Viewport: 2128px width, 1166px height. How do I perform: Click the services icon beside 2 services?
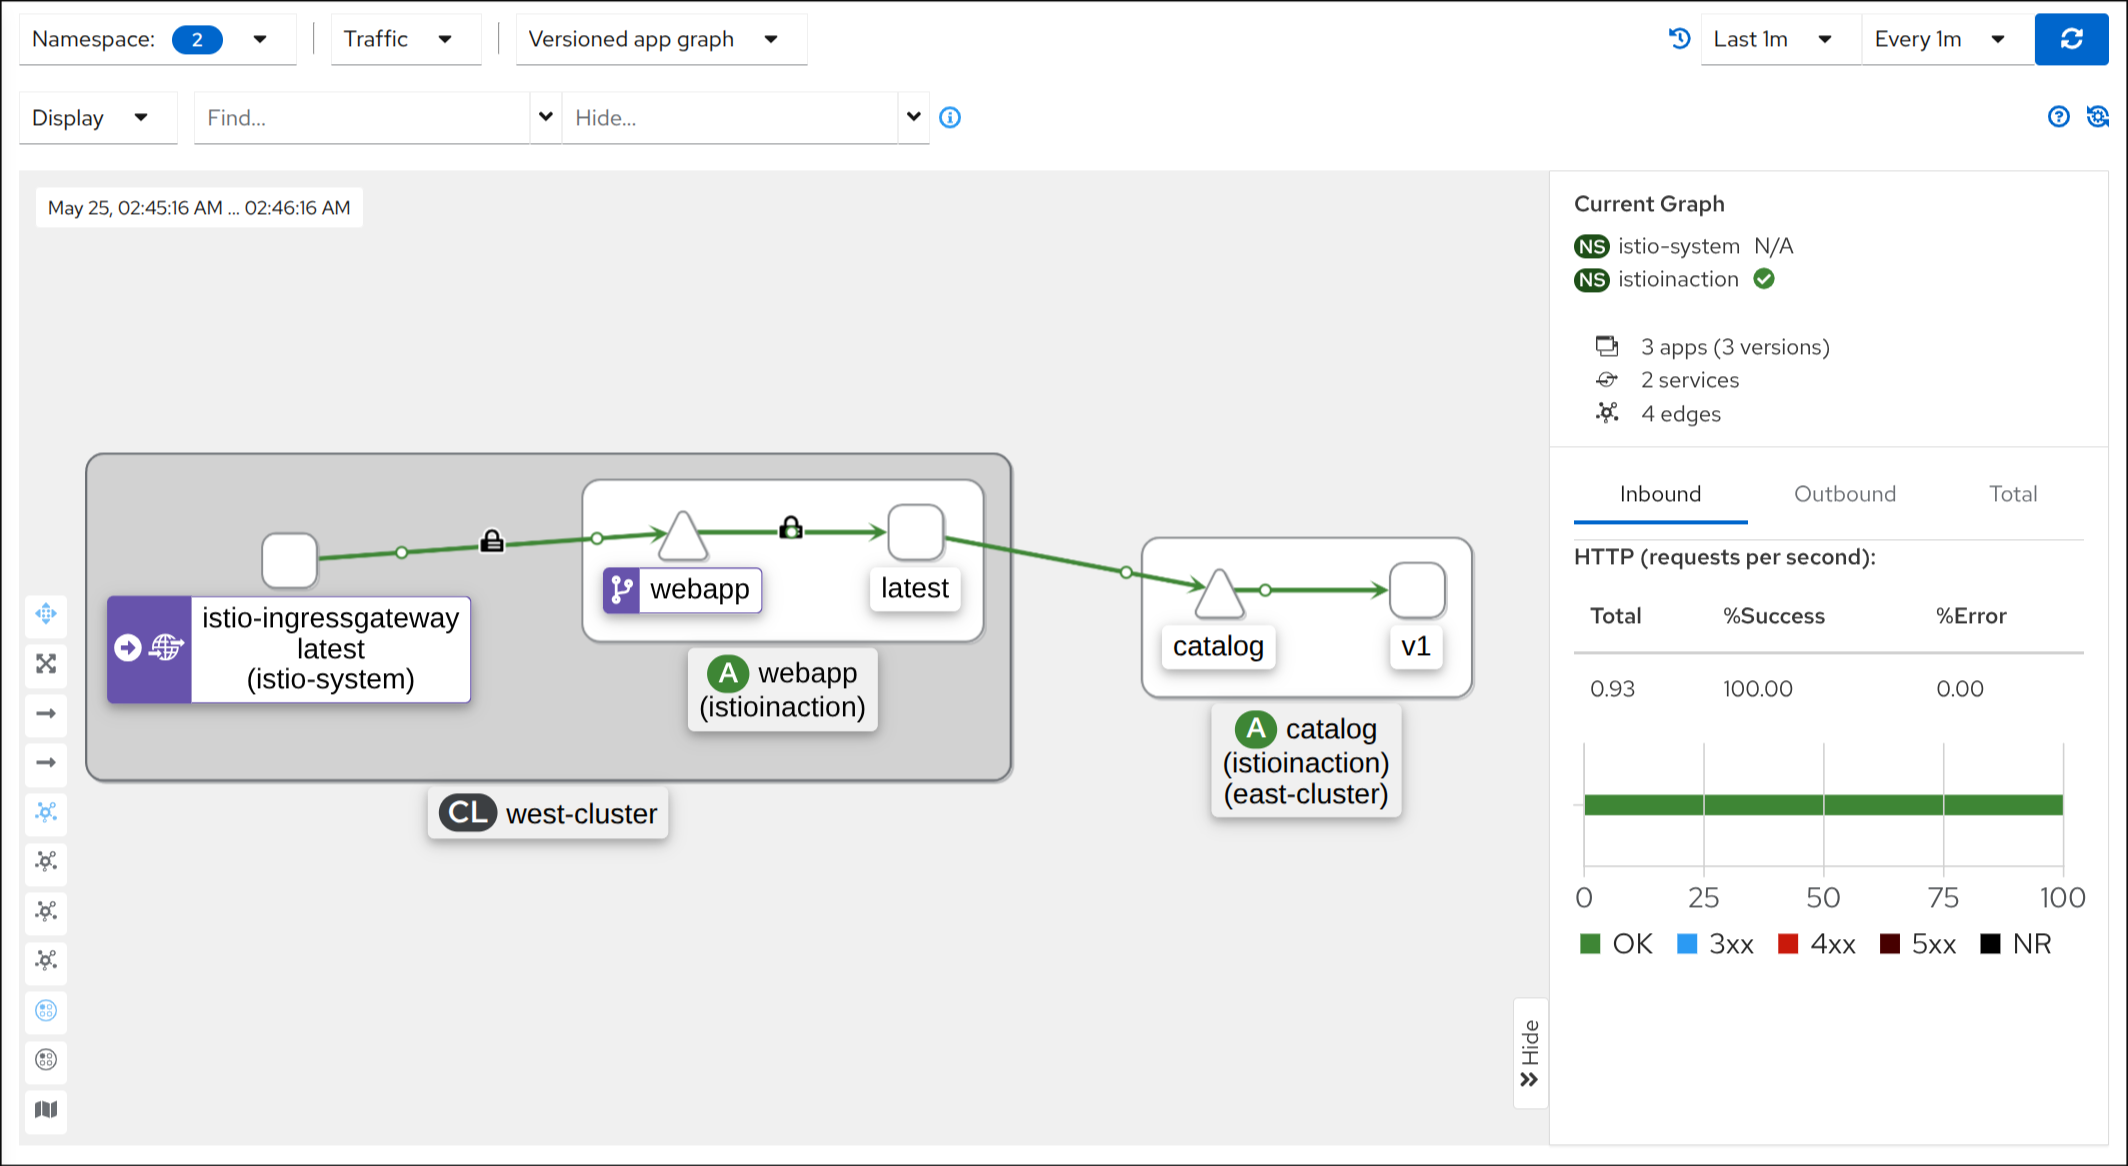[x=1607, y=380]
